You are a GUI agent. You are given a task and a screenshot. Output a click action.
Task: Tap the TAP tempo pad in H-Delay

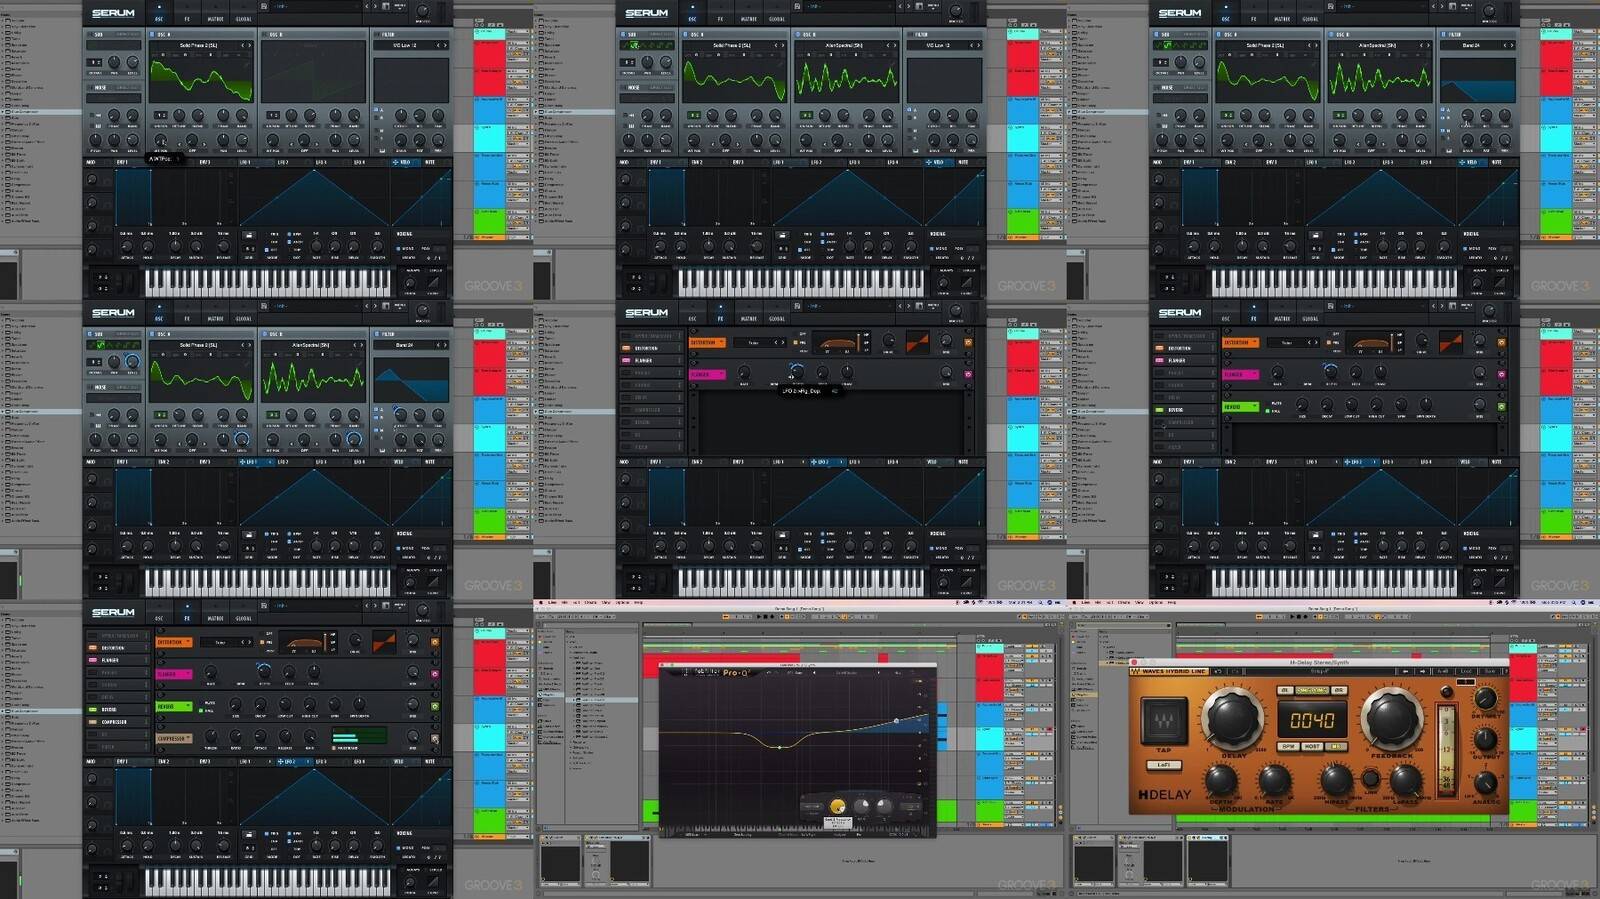coord(1164,720)
